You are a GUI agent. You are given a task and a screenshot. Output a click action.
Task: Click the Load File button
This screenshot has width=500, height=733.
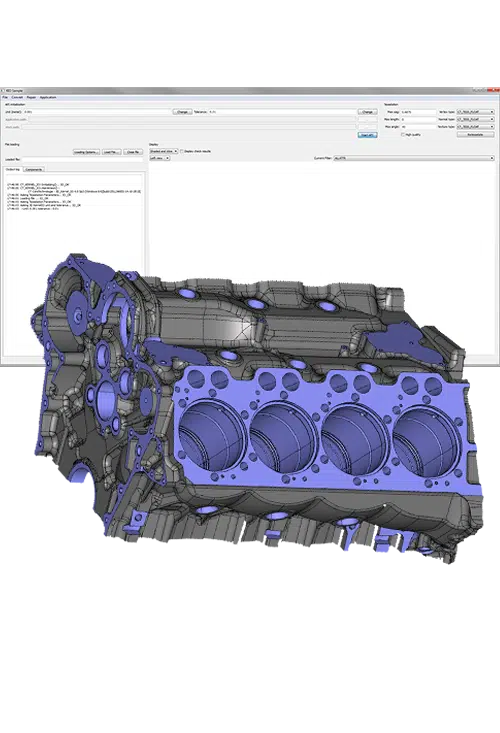[x=111, y=152]
